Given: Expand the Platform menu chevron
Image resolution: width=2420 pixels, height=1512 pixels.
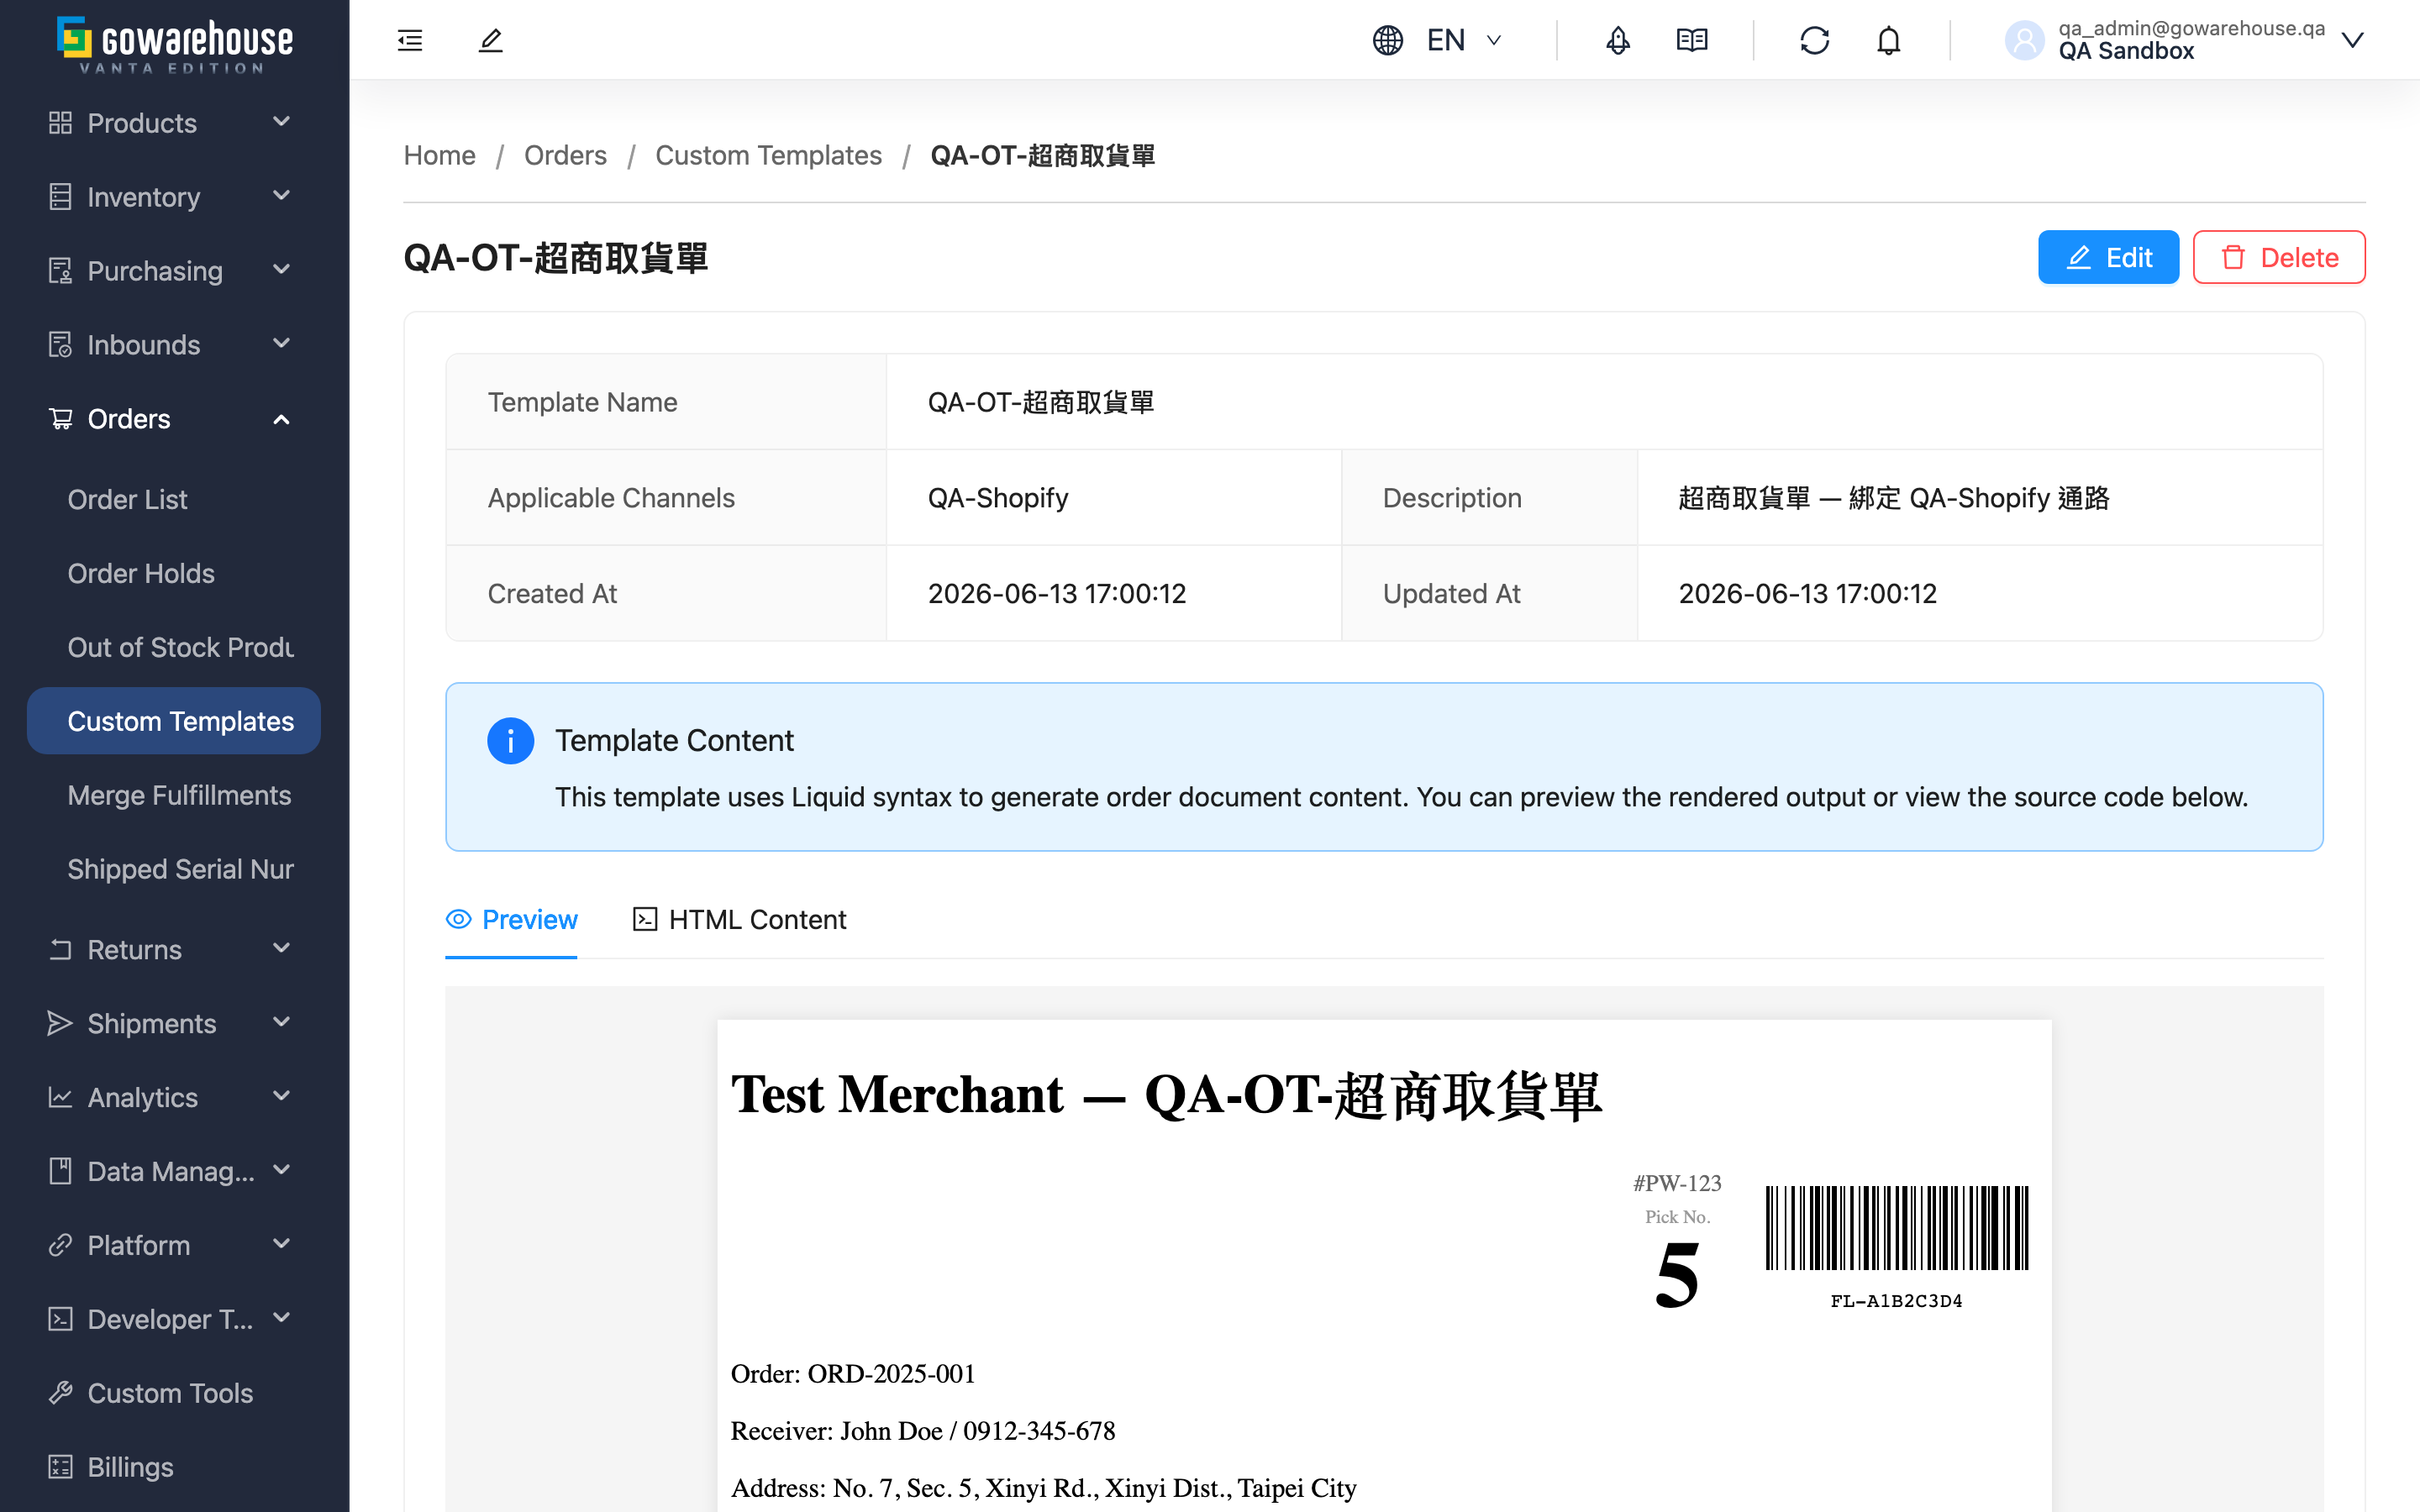Looking at the screenshot, I should point(282,1244).
